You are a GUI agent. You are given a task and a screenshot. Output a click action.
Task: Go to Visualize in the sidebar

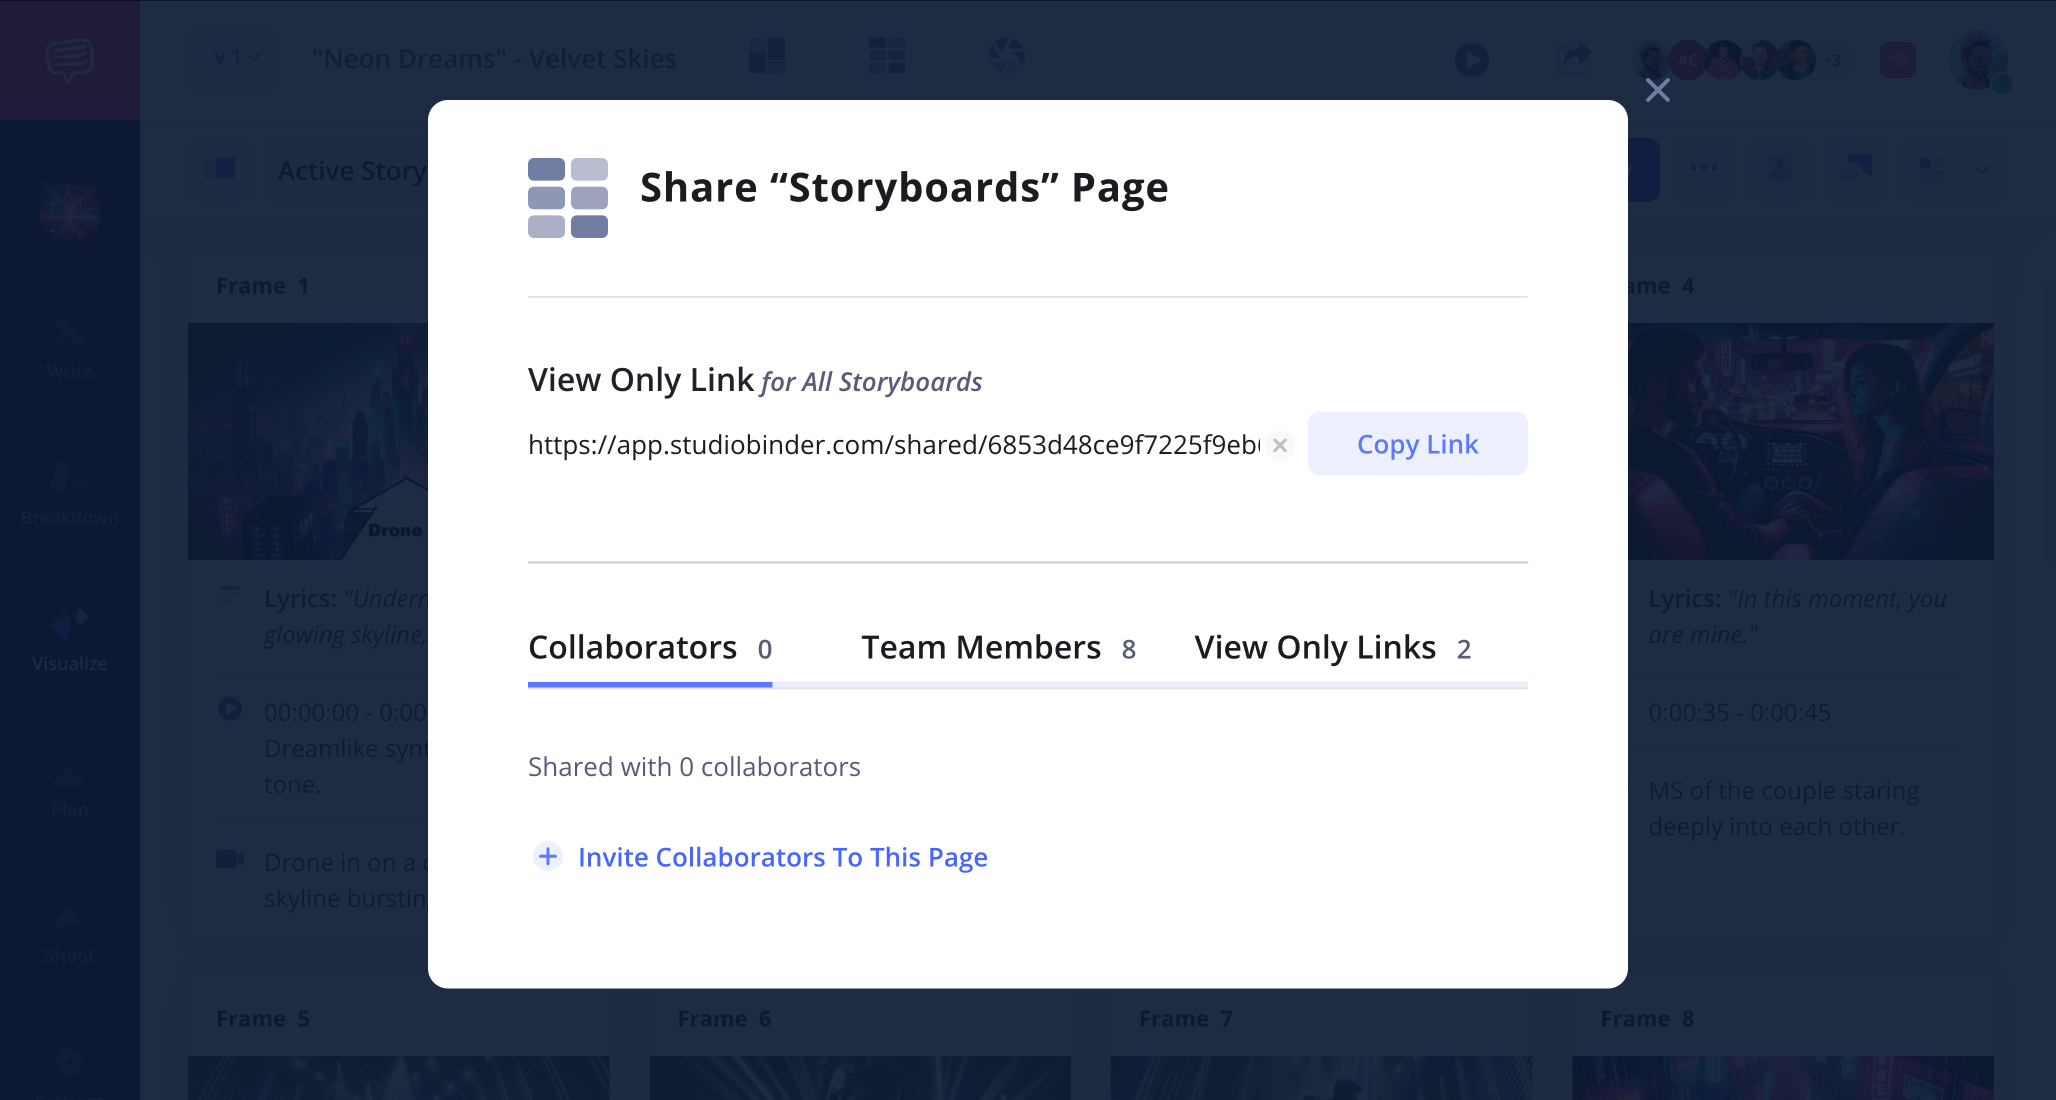coord(69,640)
